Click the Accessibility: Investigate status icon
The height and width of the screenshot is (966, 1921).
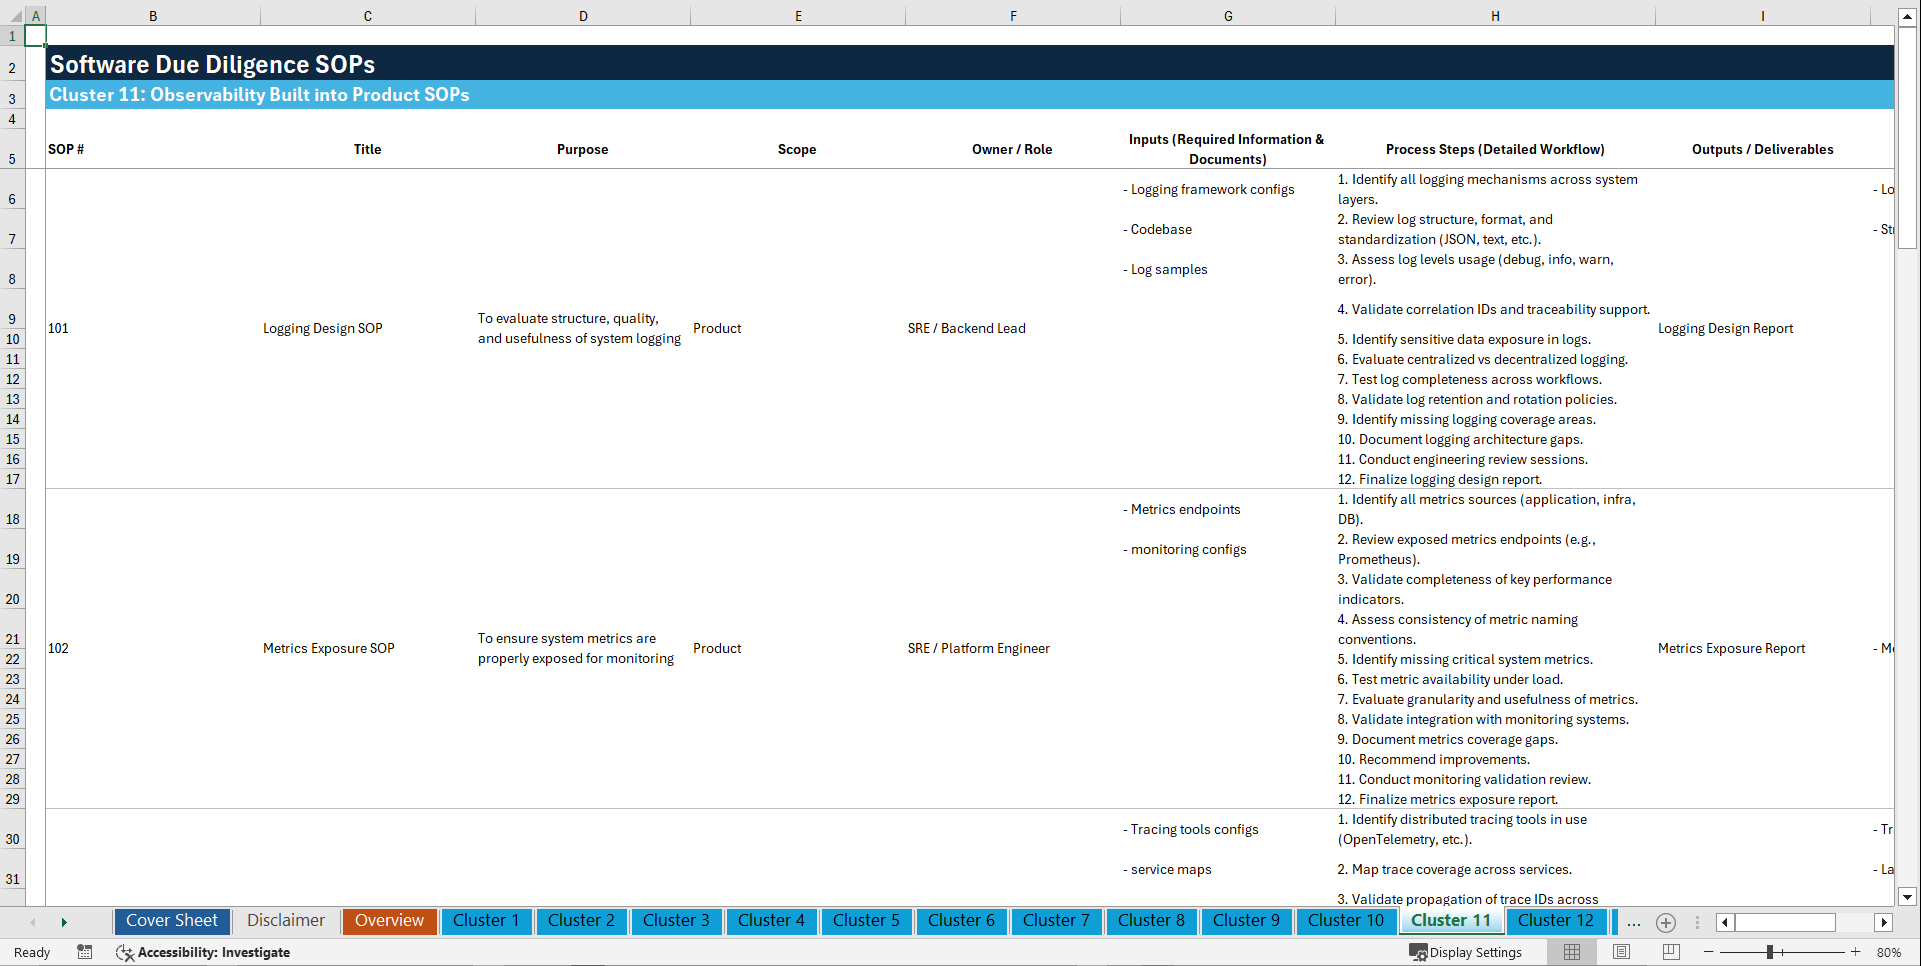(203, 952)
